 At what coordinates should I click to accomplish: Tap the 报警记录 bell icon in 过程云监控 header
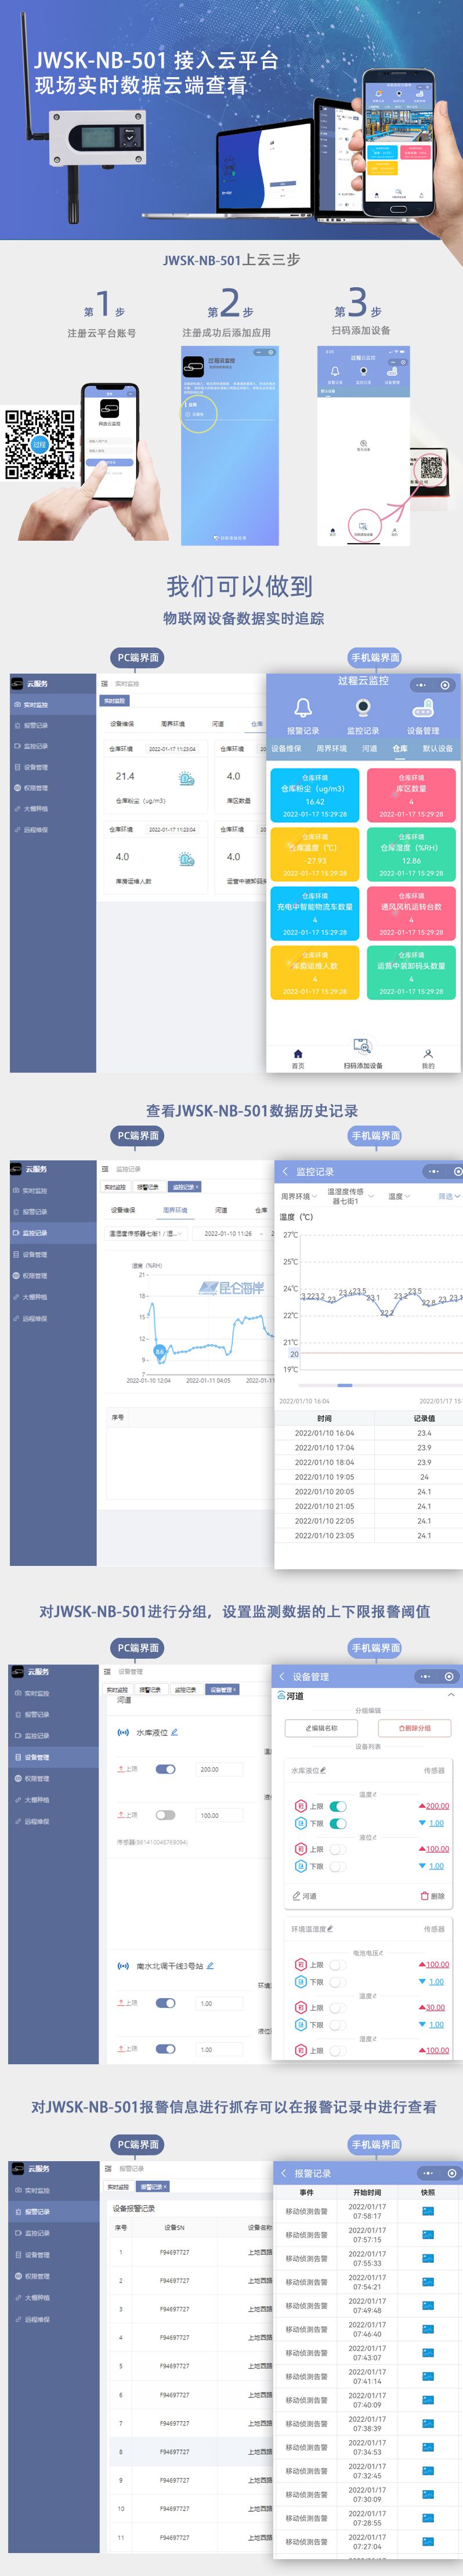click(303, 708)
